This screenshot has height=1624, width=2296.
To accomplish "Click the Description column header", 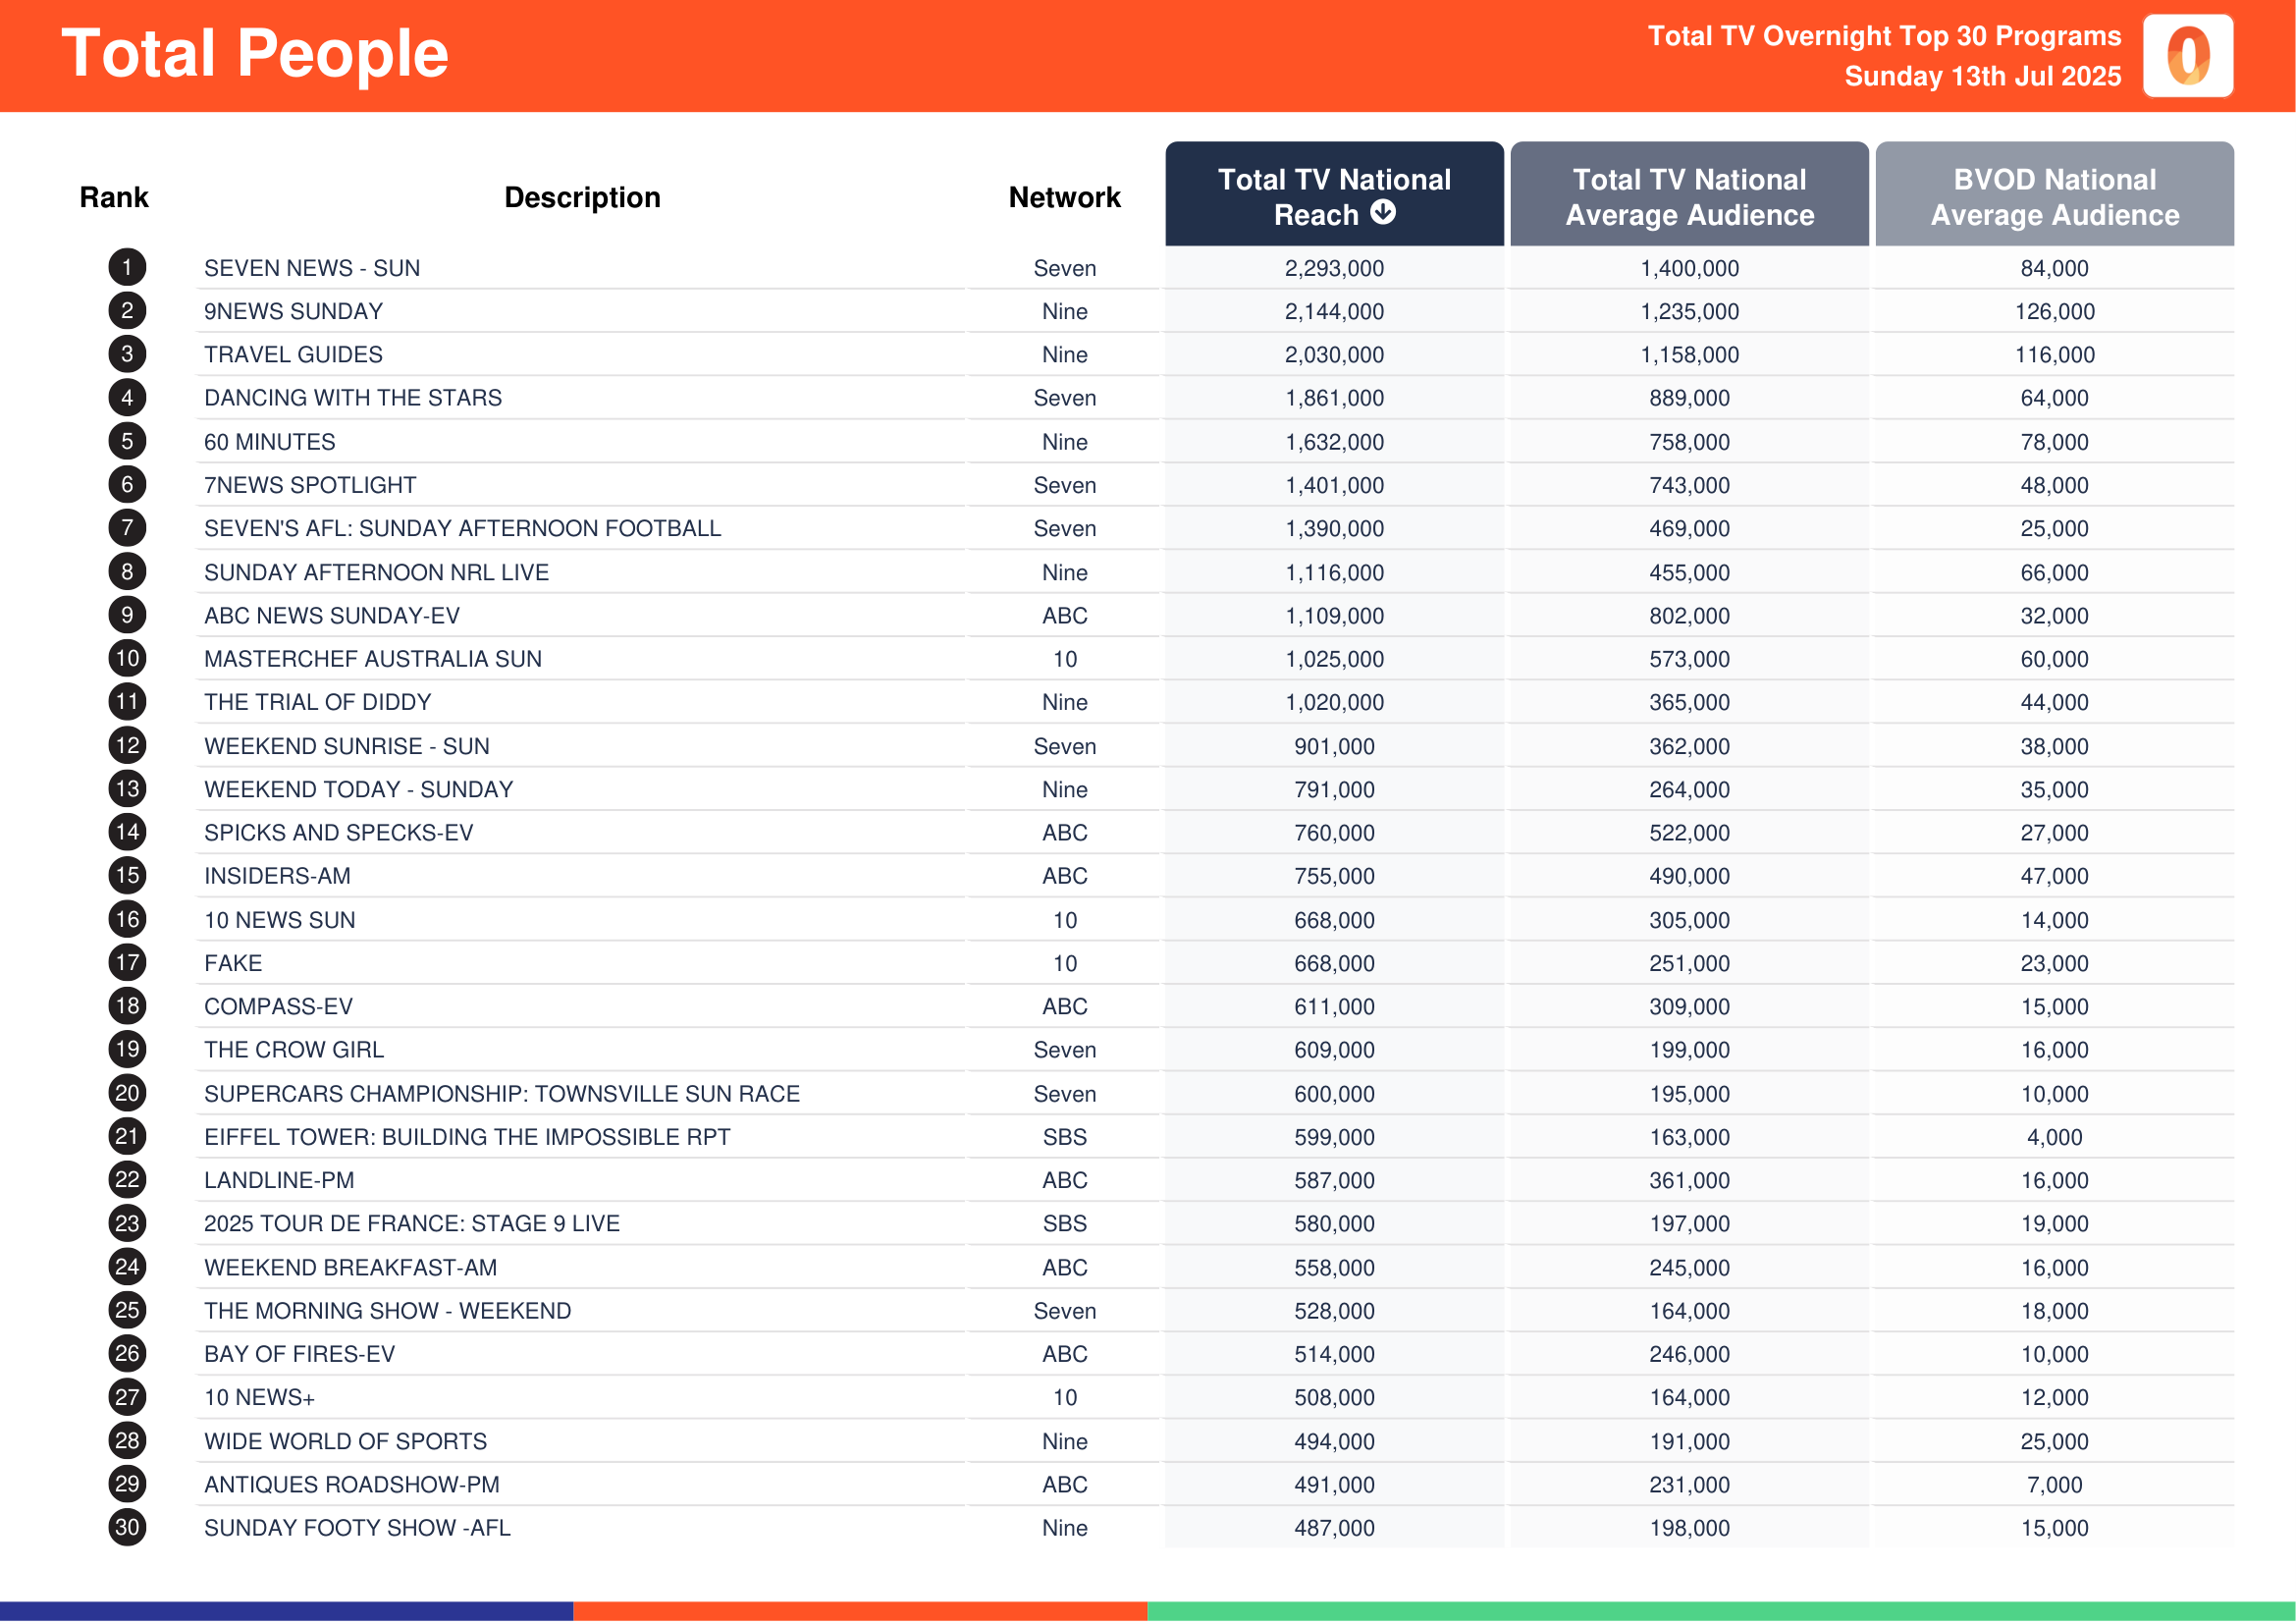I will [582, 197].
